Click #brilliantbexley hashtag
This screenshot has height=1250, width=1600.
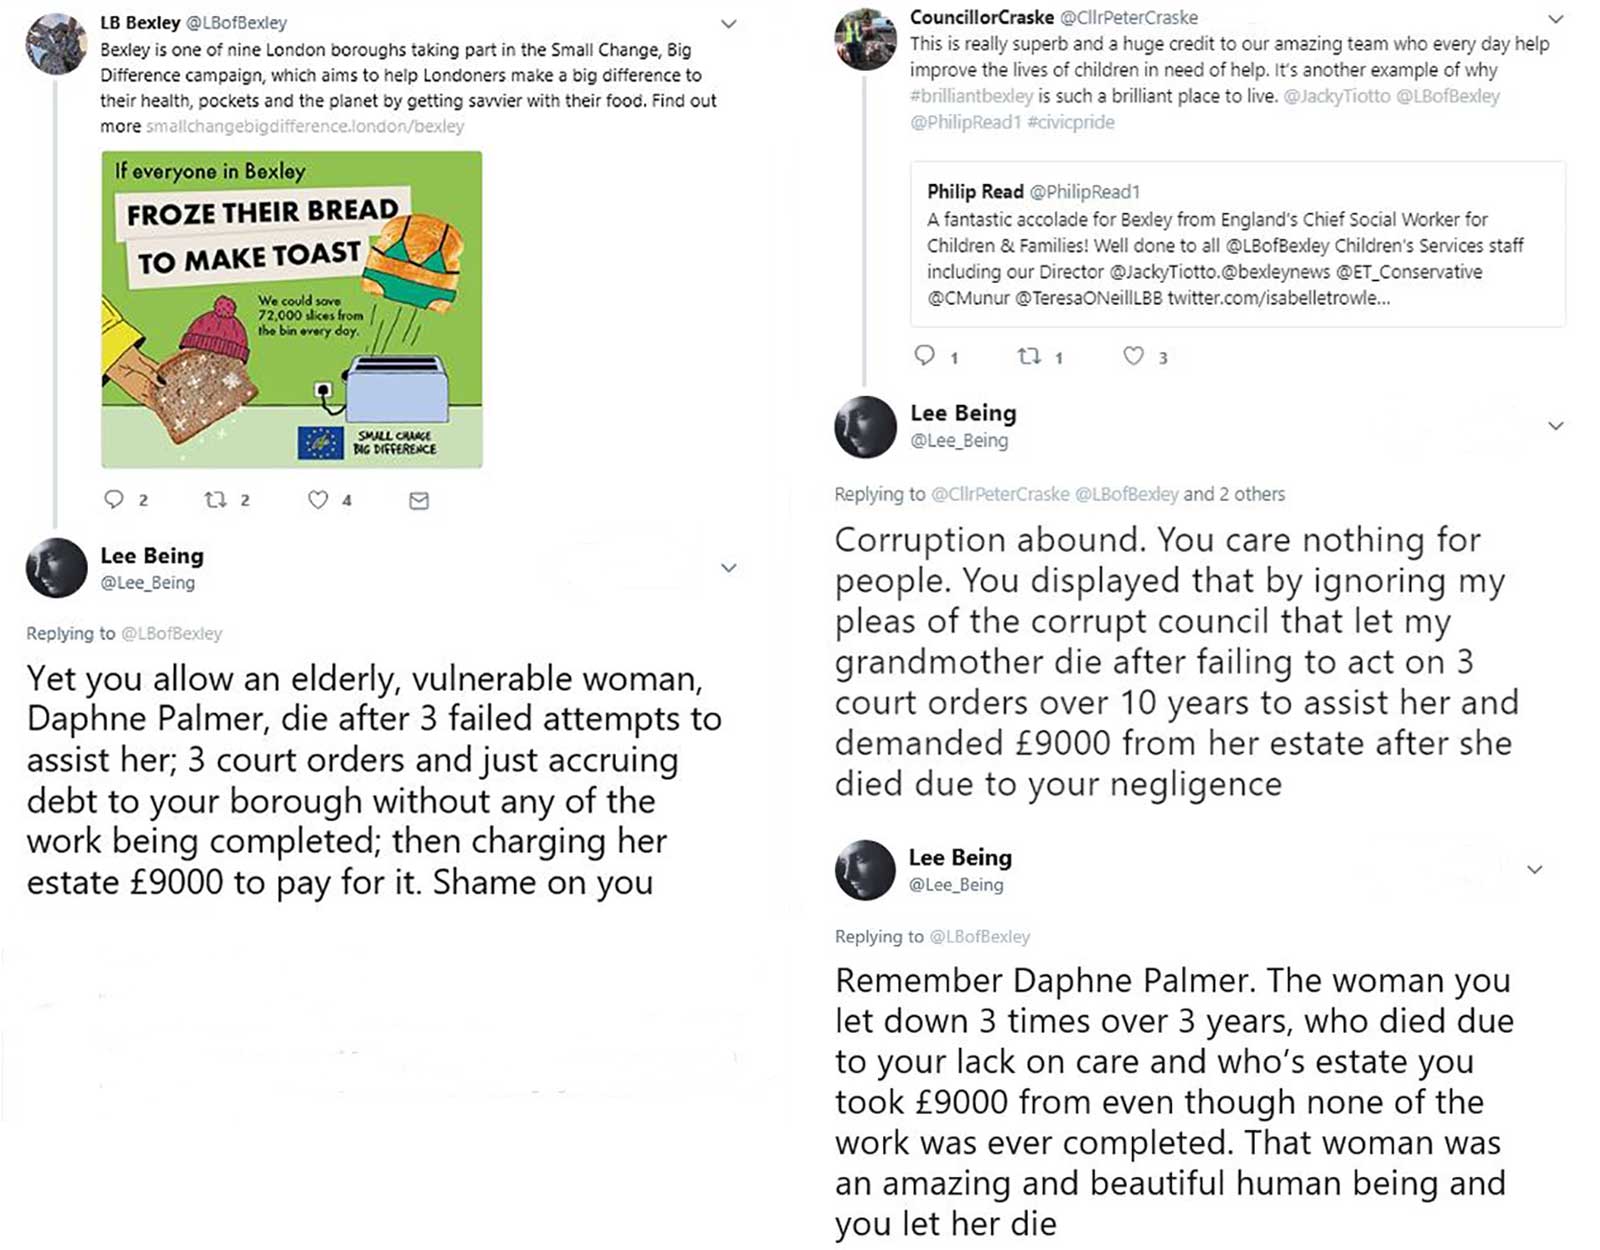[971, 96]
